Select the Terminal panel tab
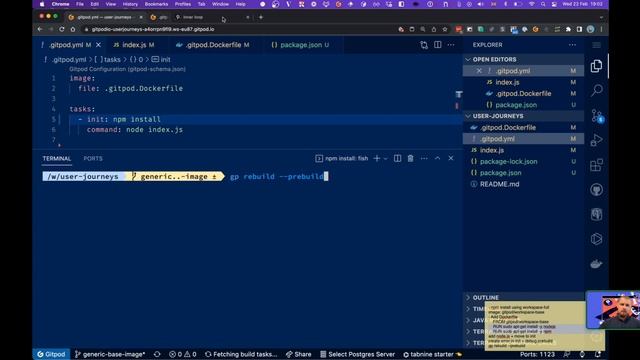 tap(57, 158)
